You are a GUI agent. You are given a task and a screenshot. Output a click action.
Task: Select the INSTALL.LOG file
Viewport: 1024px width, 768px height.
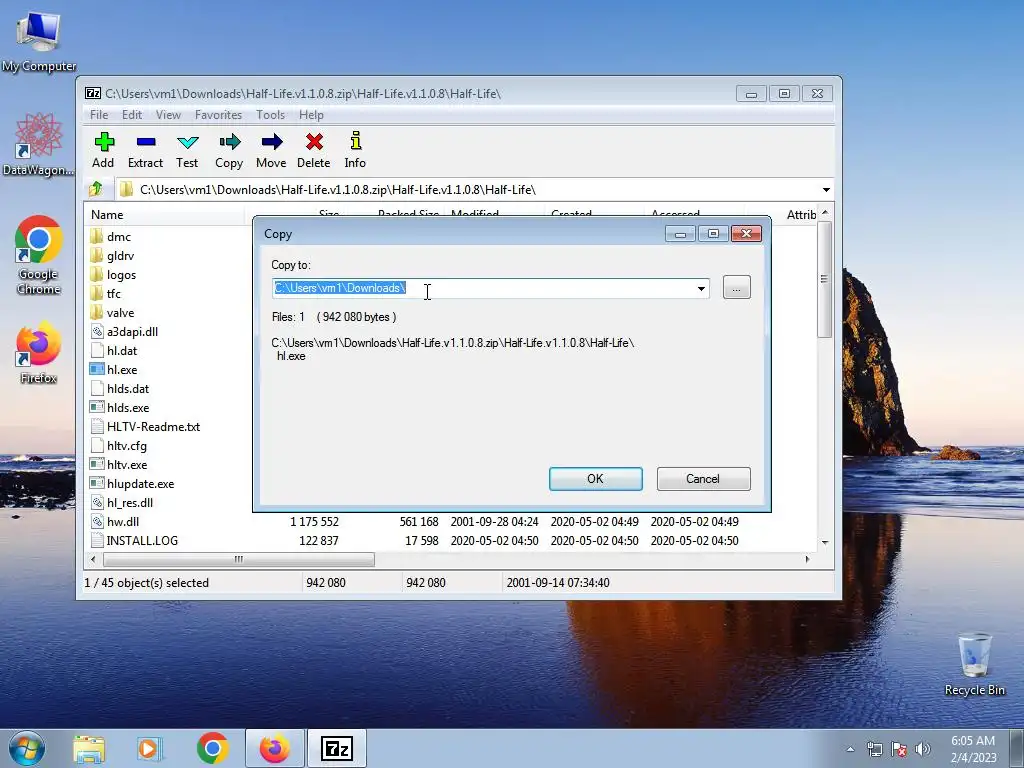tap(133, 540)
